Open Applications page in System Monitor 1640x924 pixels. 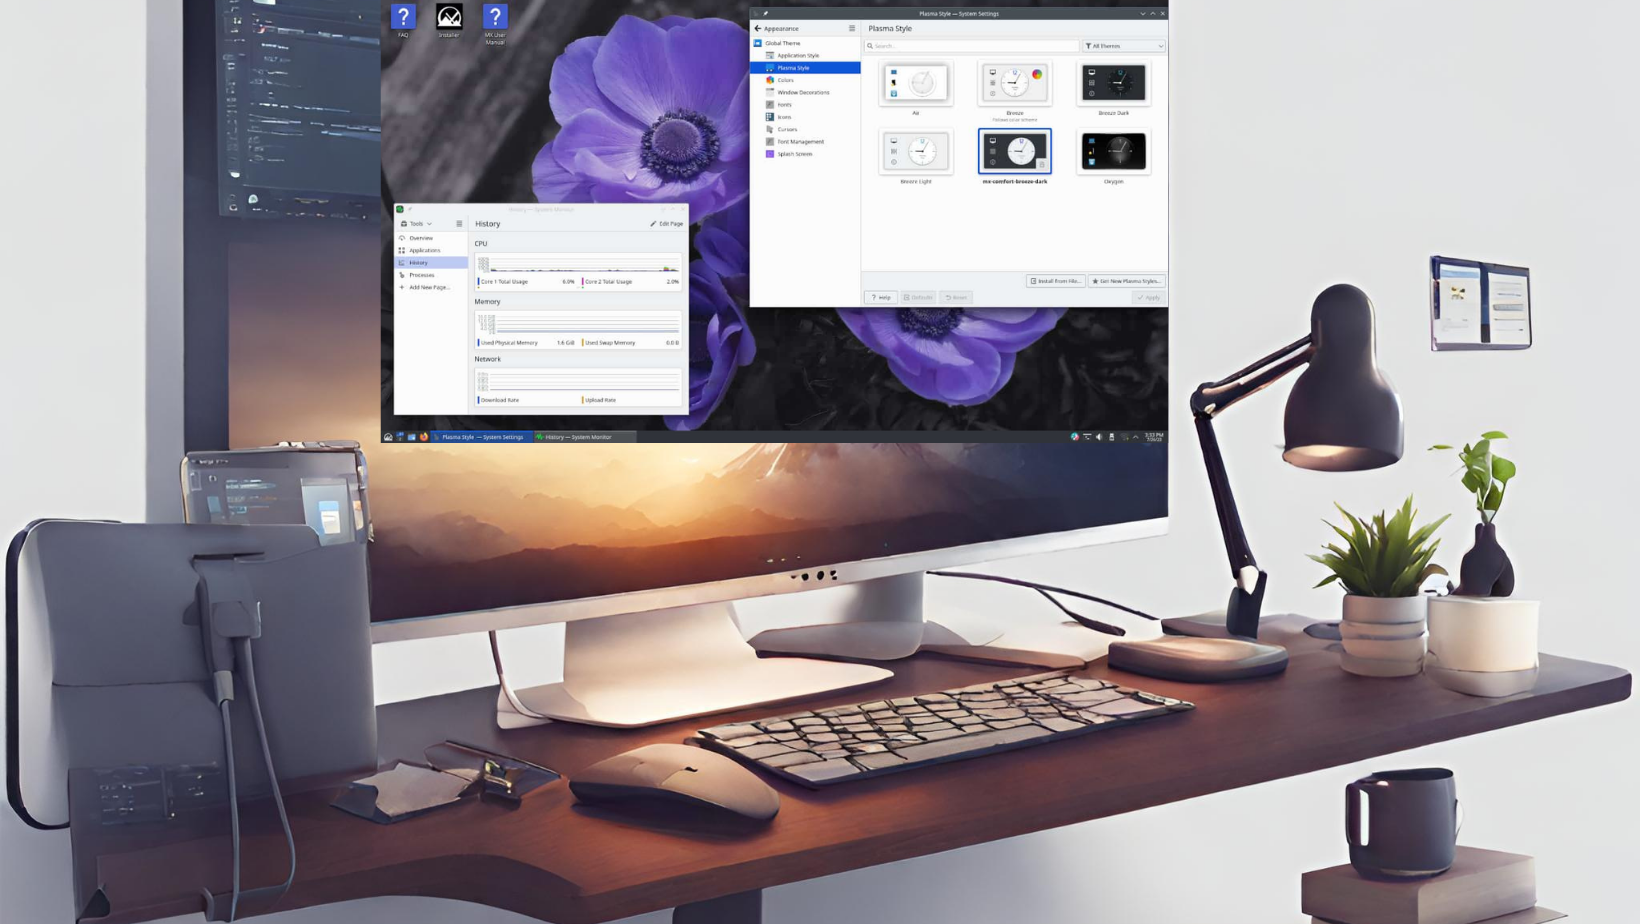(x=431, y=250)
